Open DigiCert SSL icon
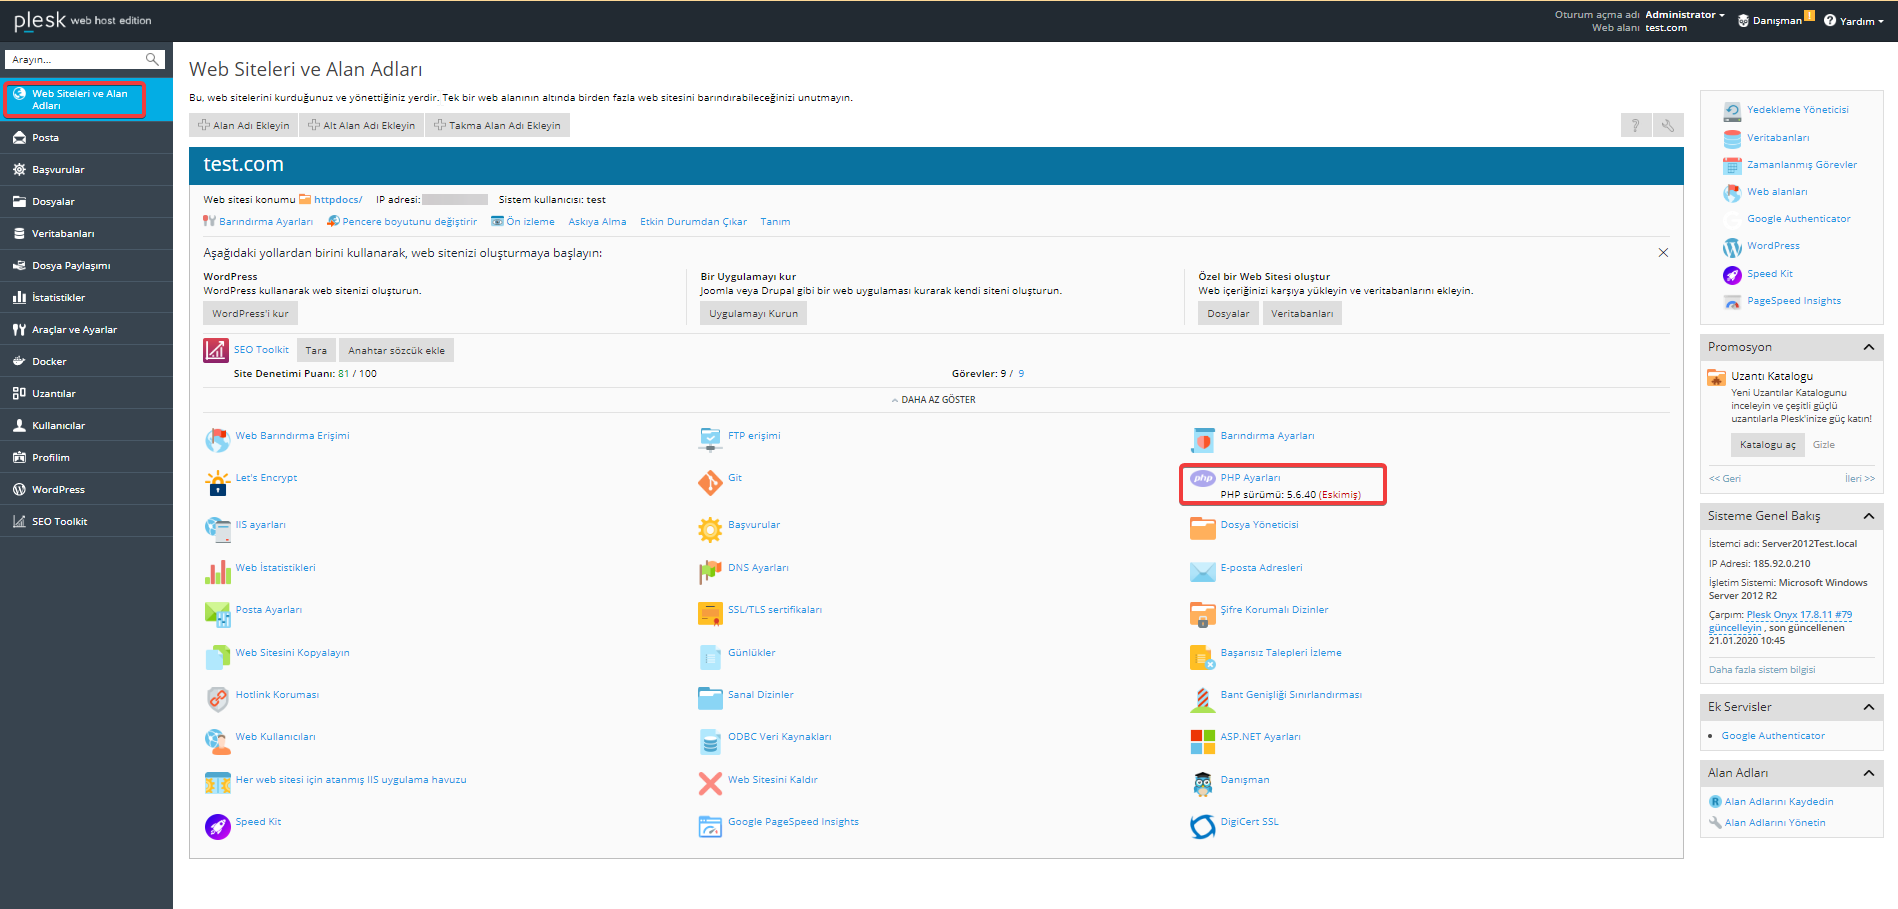 point(1202,826)
